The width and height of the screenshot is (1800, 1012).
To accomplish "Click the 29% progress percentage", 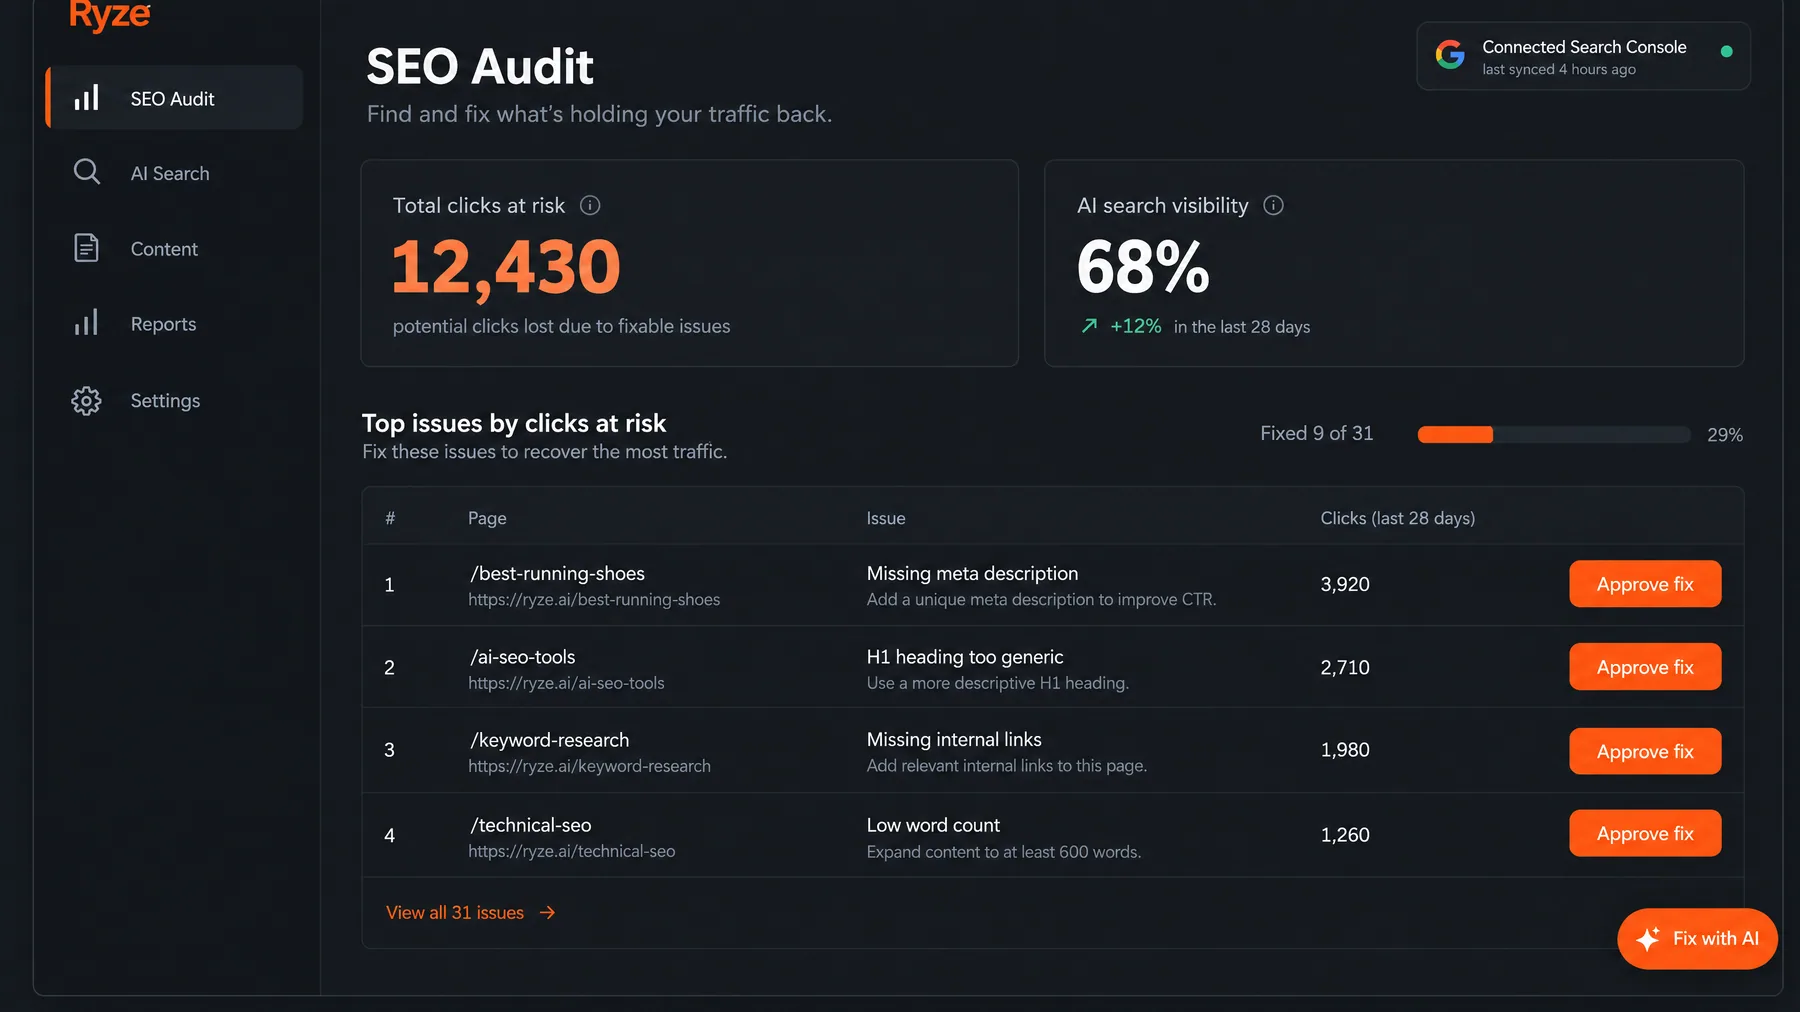I will pos(1725,435).
